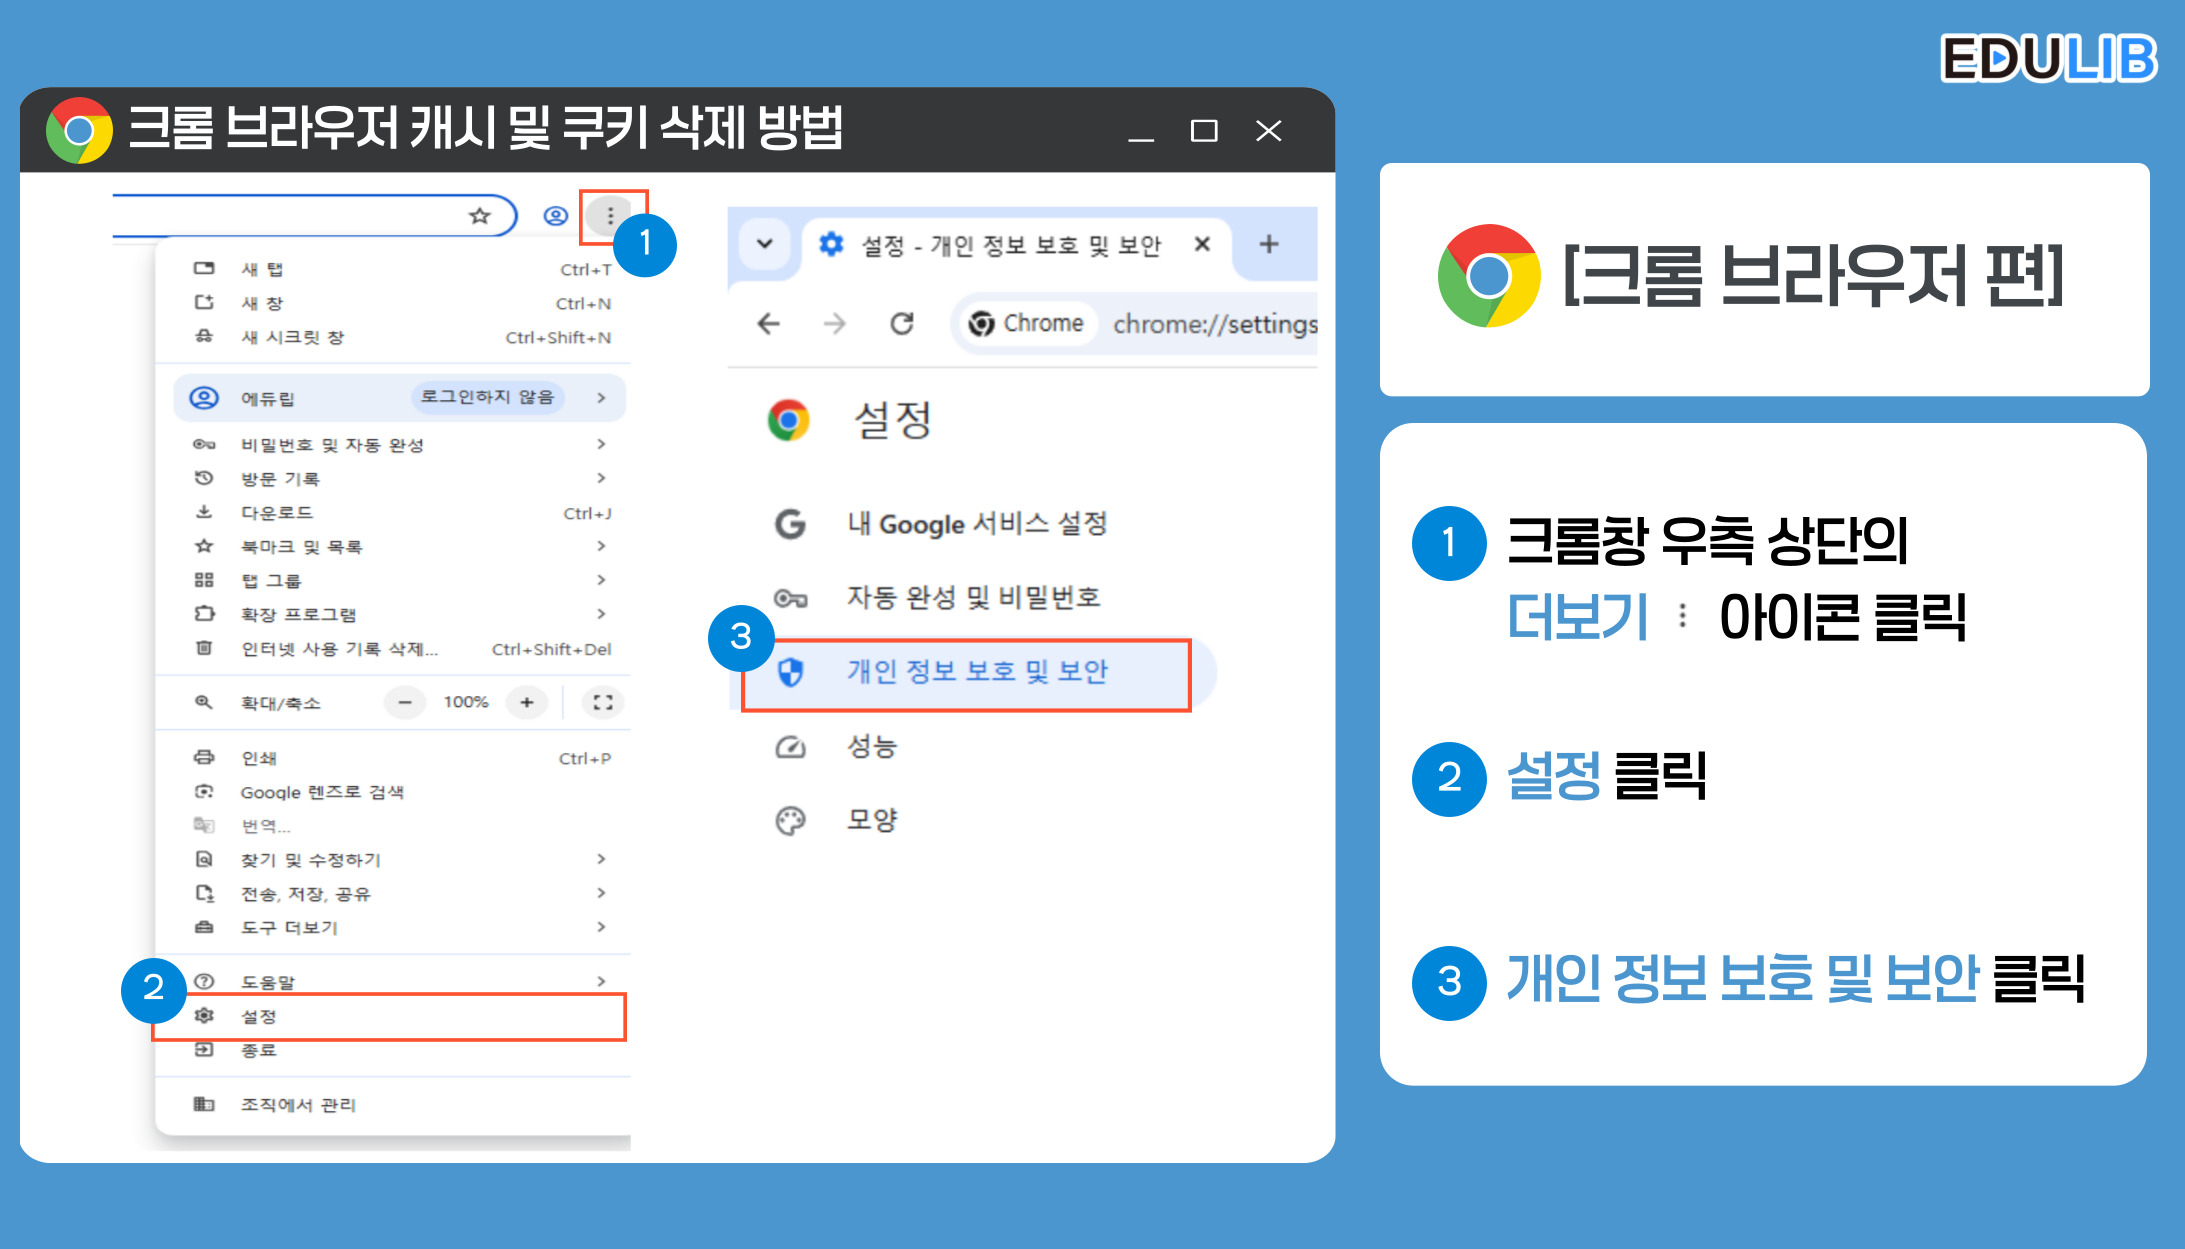Click the chrome://settings address field
The width and height of the screenshot is (2185, 1249).
click(1215, 324)
